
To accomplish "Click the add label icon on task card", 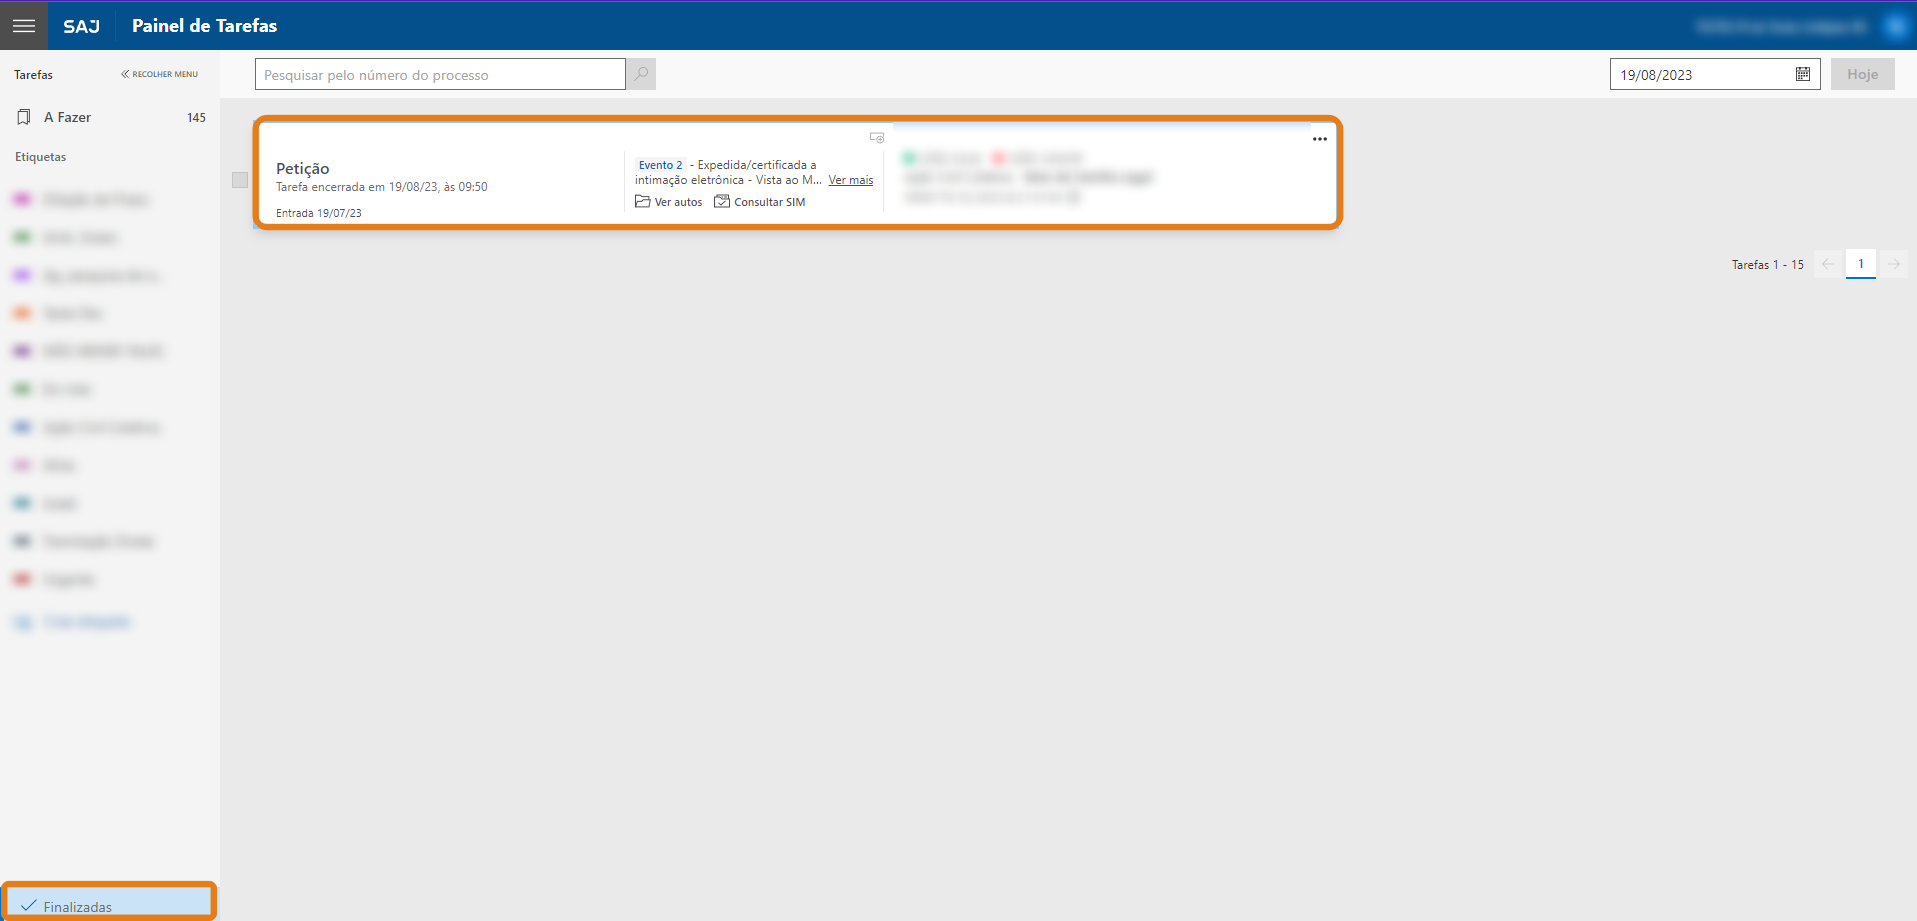I will coord(877,138).
